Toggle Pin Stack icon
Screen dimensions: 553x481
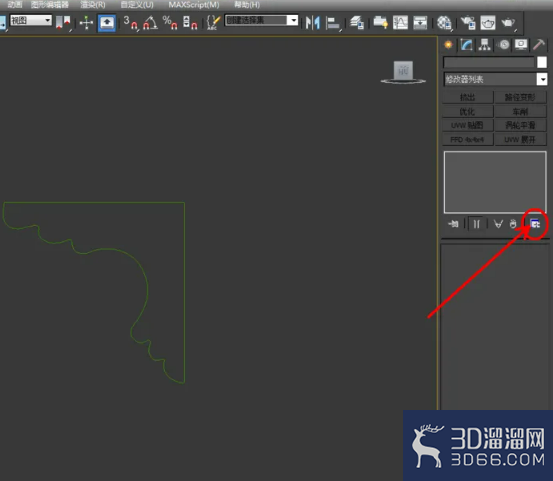click(x=453, y=224)
